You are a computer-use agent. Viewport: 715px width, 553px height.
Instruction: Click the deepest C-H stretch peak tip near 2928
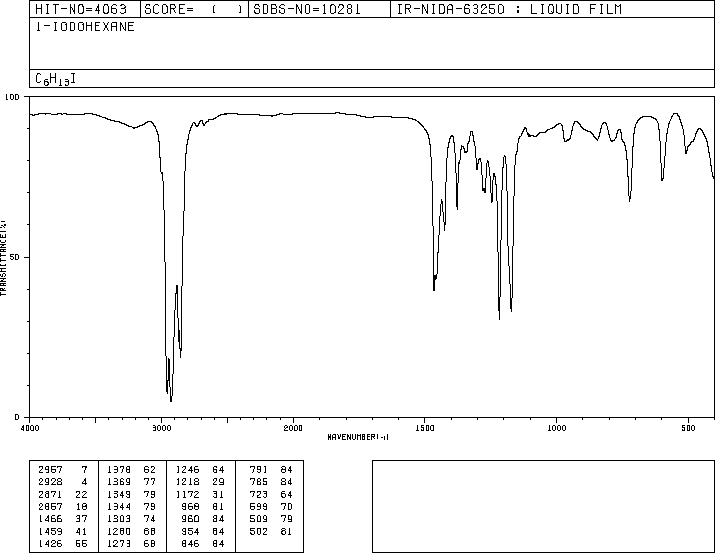click(x=171, y=401)
